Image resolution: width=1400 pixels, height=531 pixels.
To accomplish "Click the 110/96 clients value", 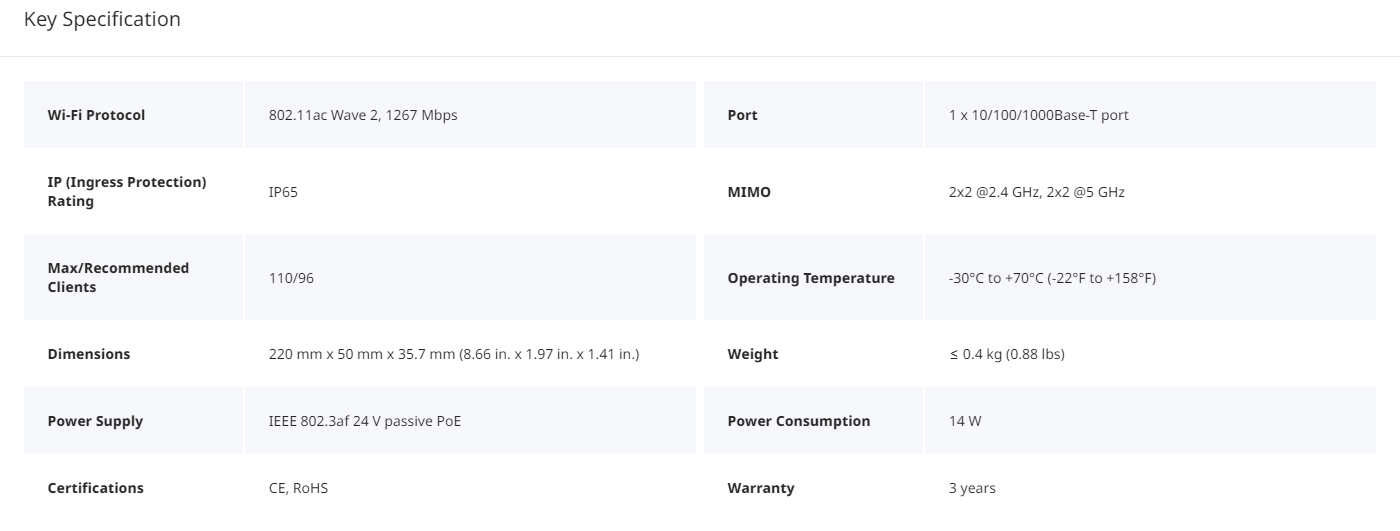I will [x=291, y=278].
